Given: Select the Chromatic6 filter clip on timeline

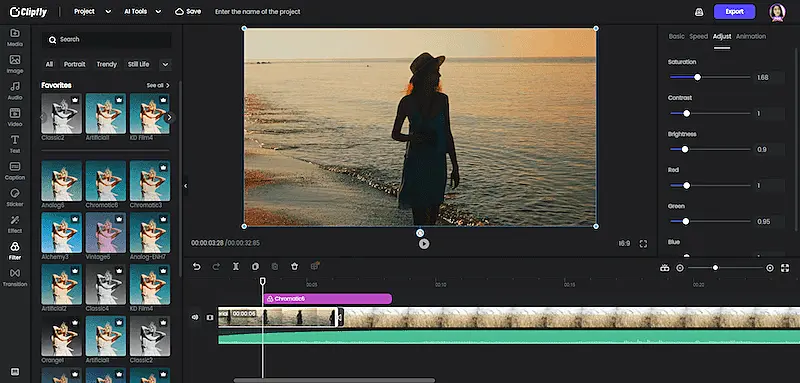Looking at the screenshot, I should tap(328, 299).
